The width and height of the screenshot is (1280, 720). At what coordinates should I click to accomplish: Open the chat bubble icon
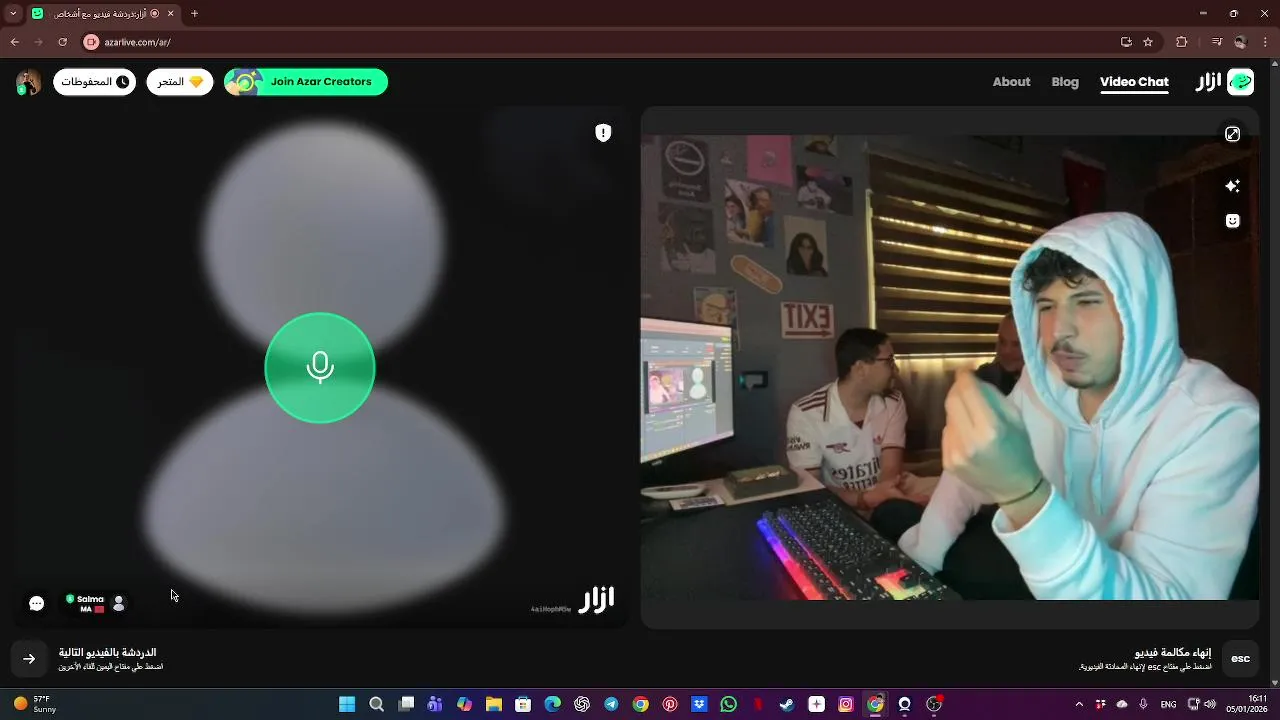(37, 604)
